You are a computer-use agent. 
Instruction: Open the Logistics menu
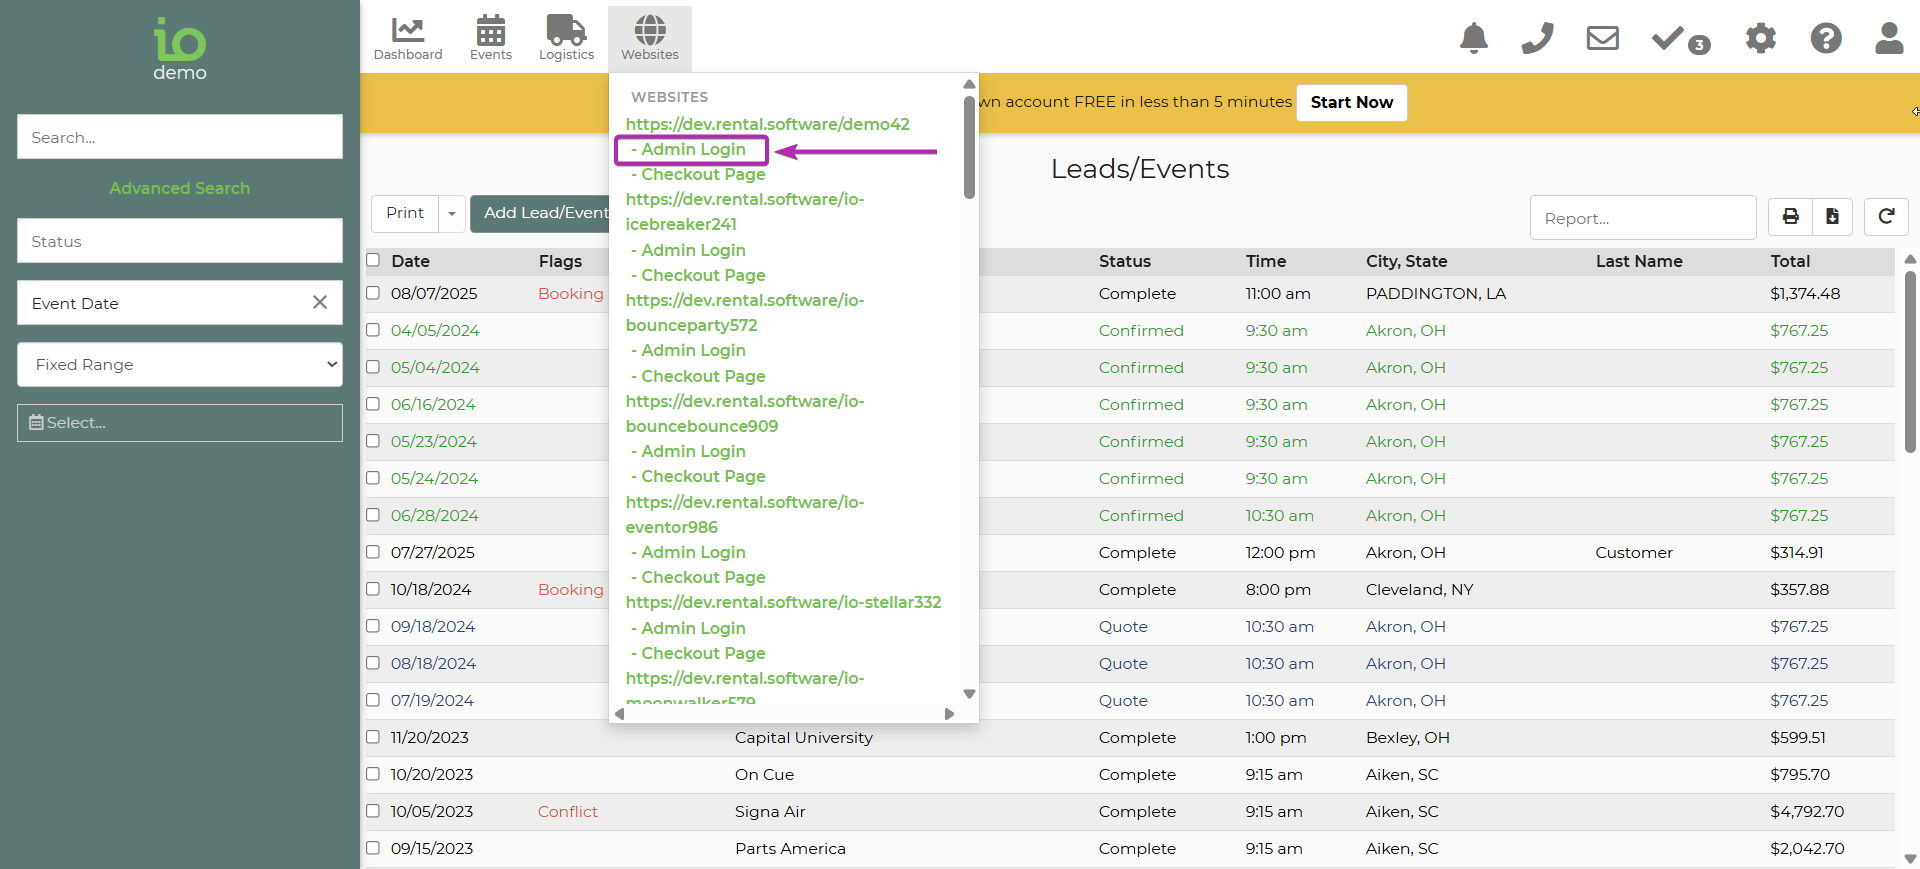(566, 39)
